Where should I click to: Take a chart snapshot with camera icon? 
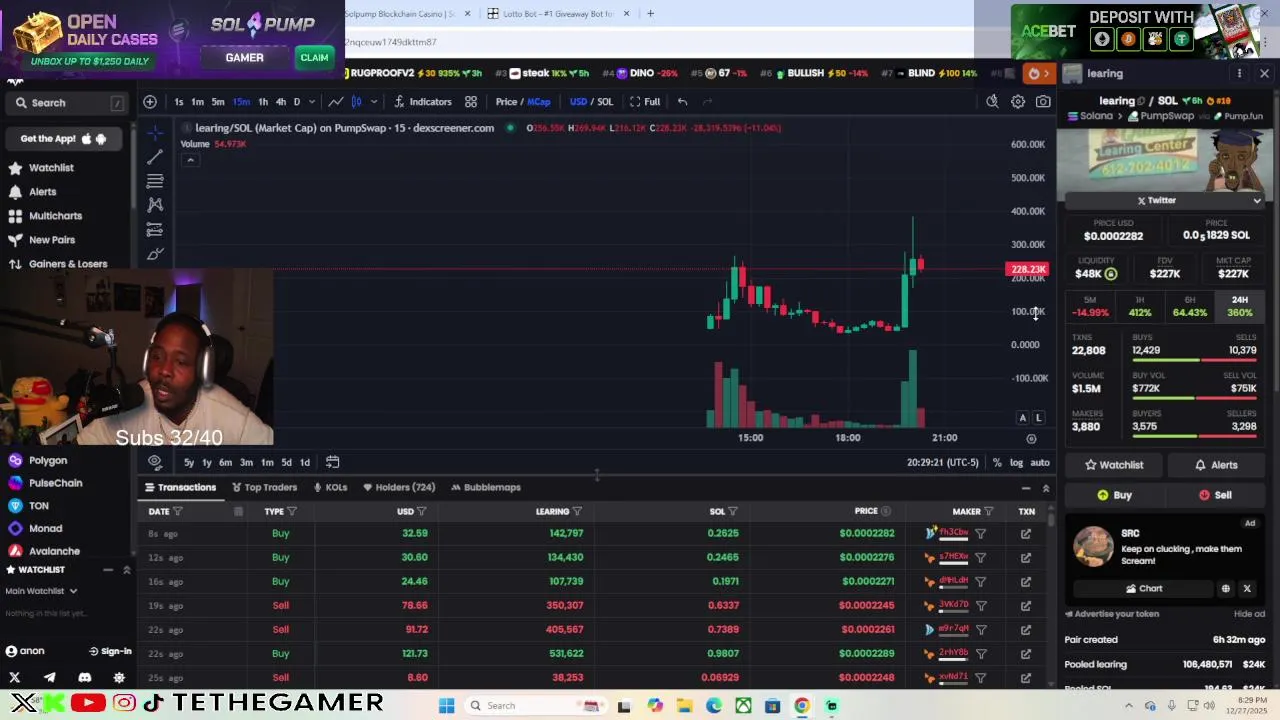click(1043, 101)
